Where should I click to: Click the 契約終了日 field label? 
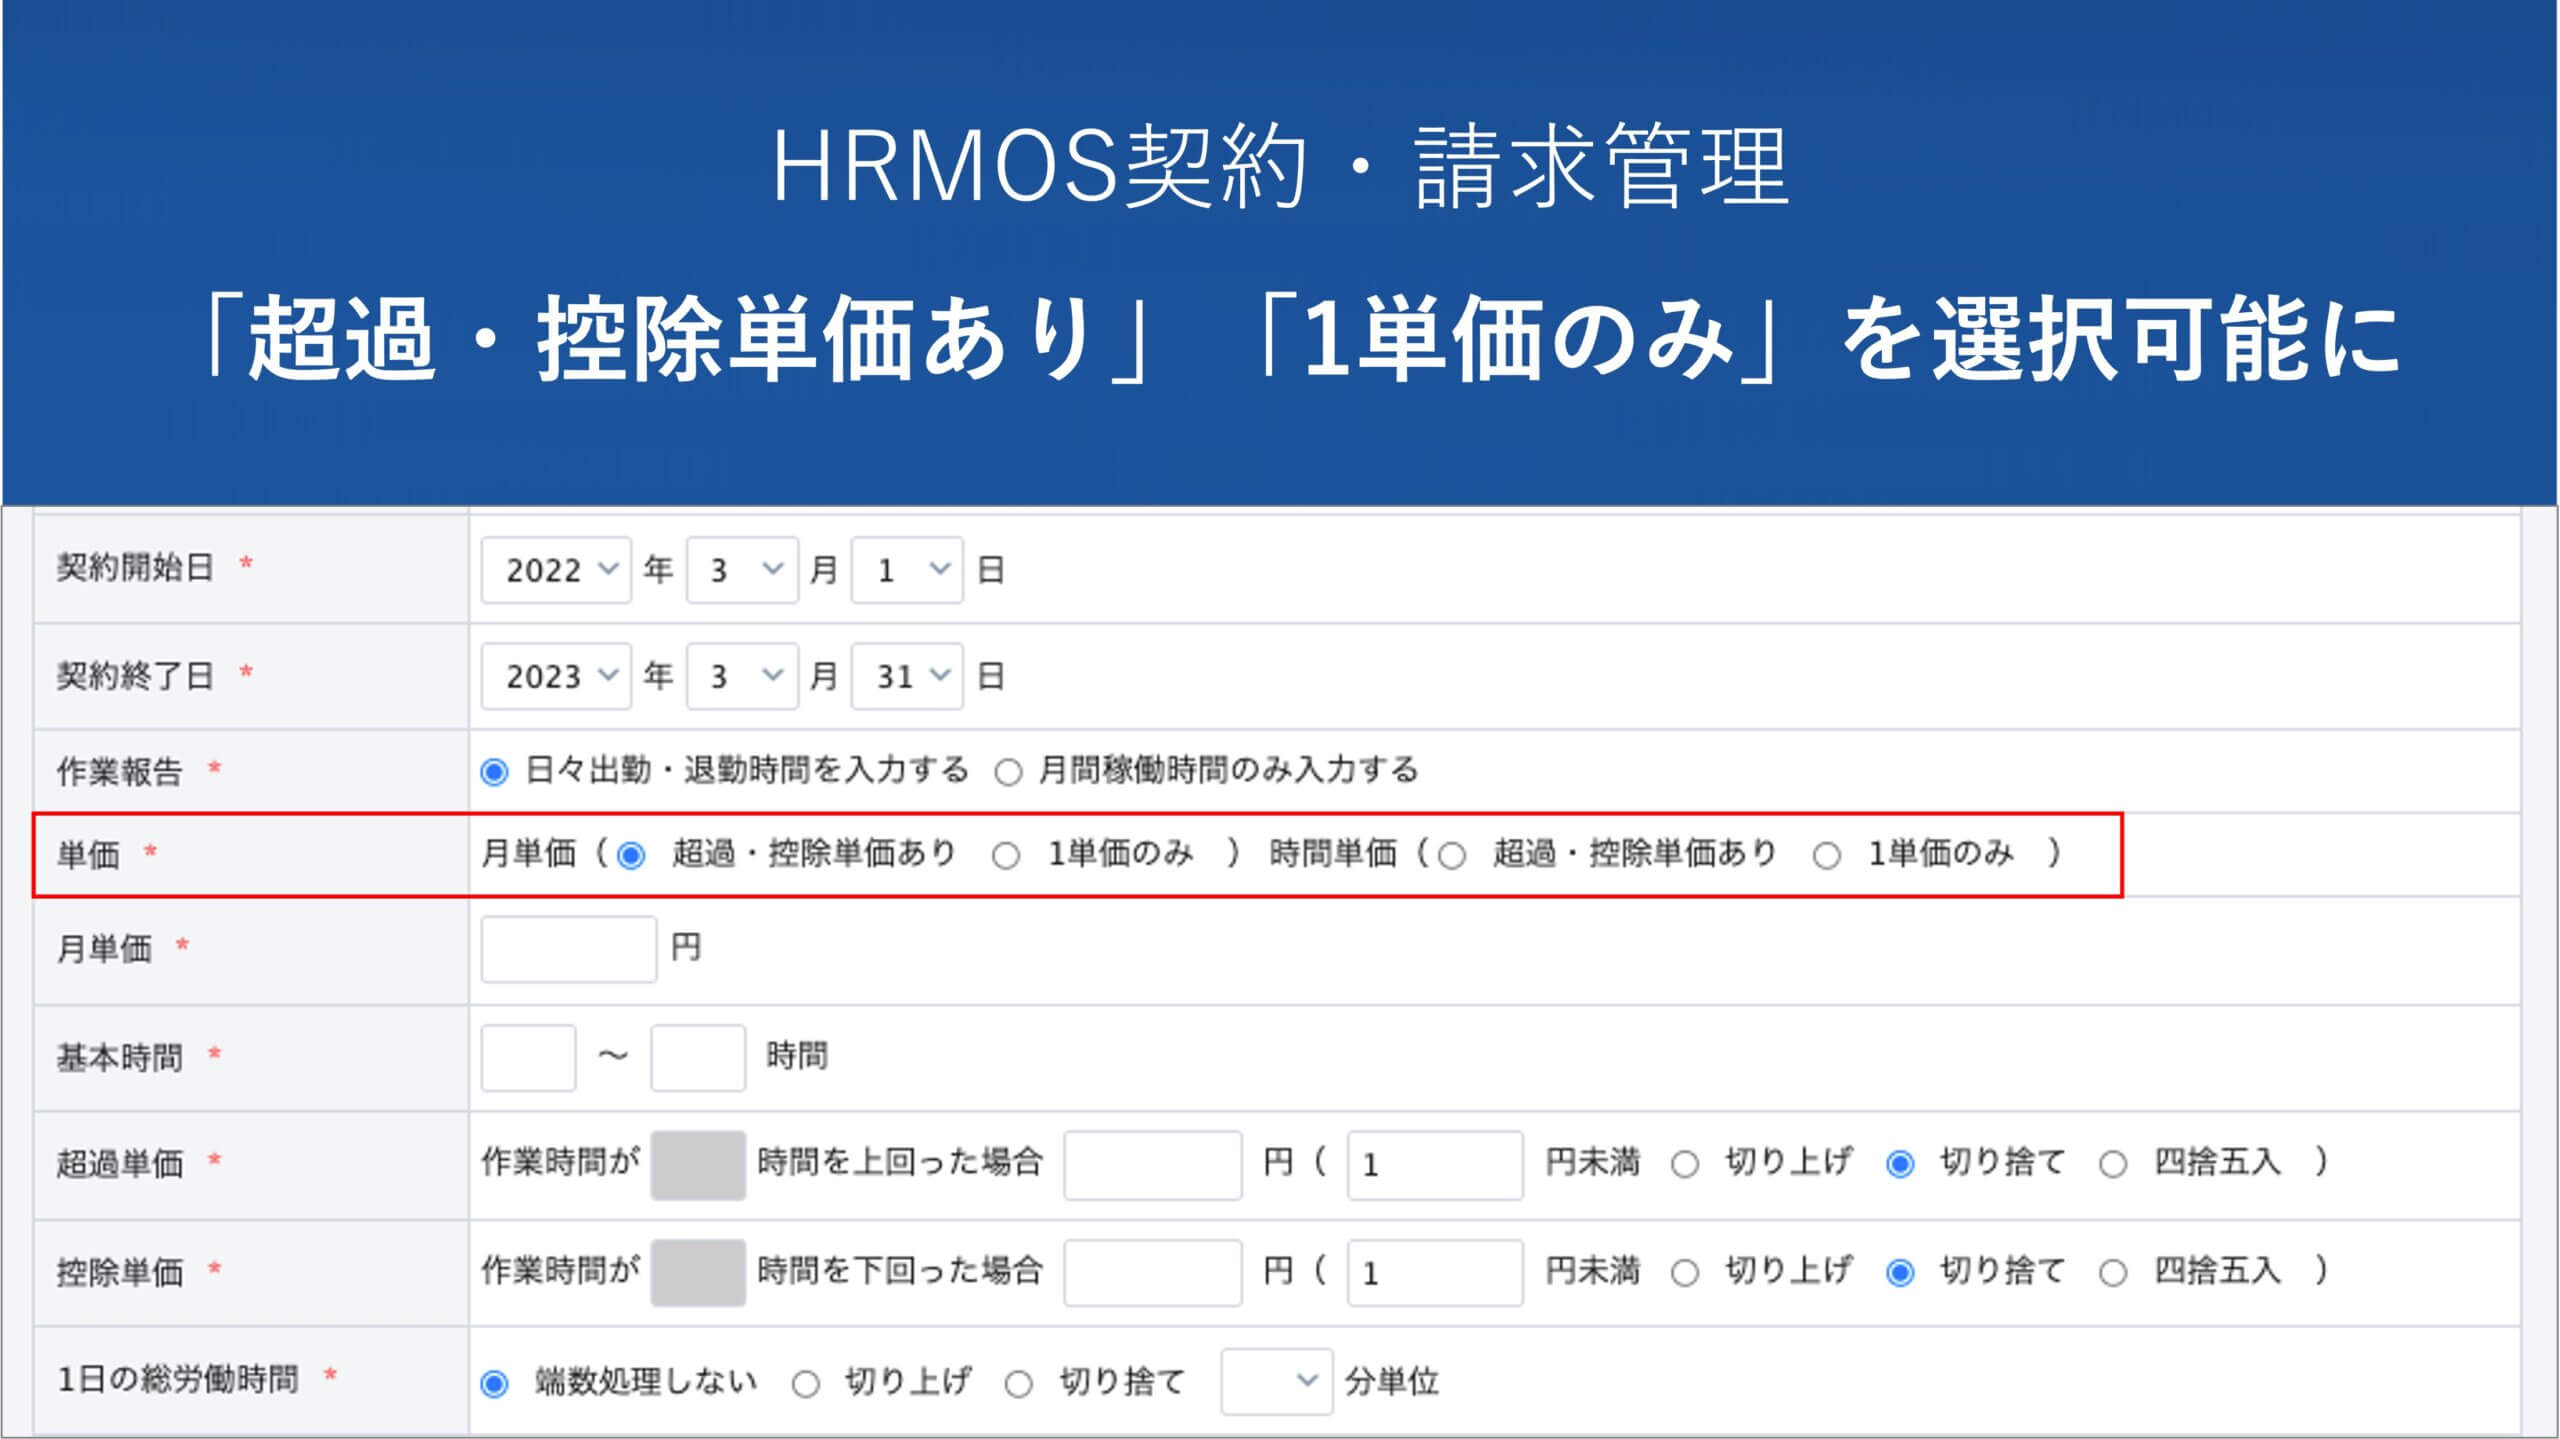click(x=135, y=676)
